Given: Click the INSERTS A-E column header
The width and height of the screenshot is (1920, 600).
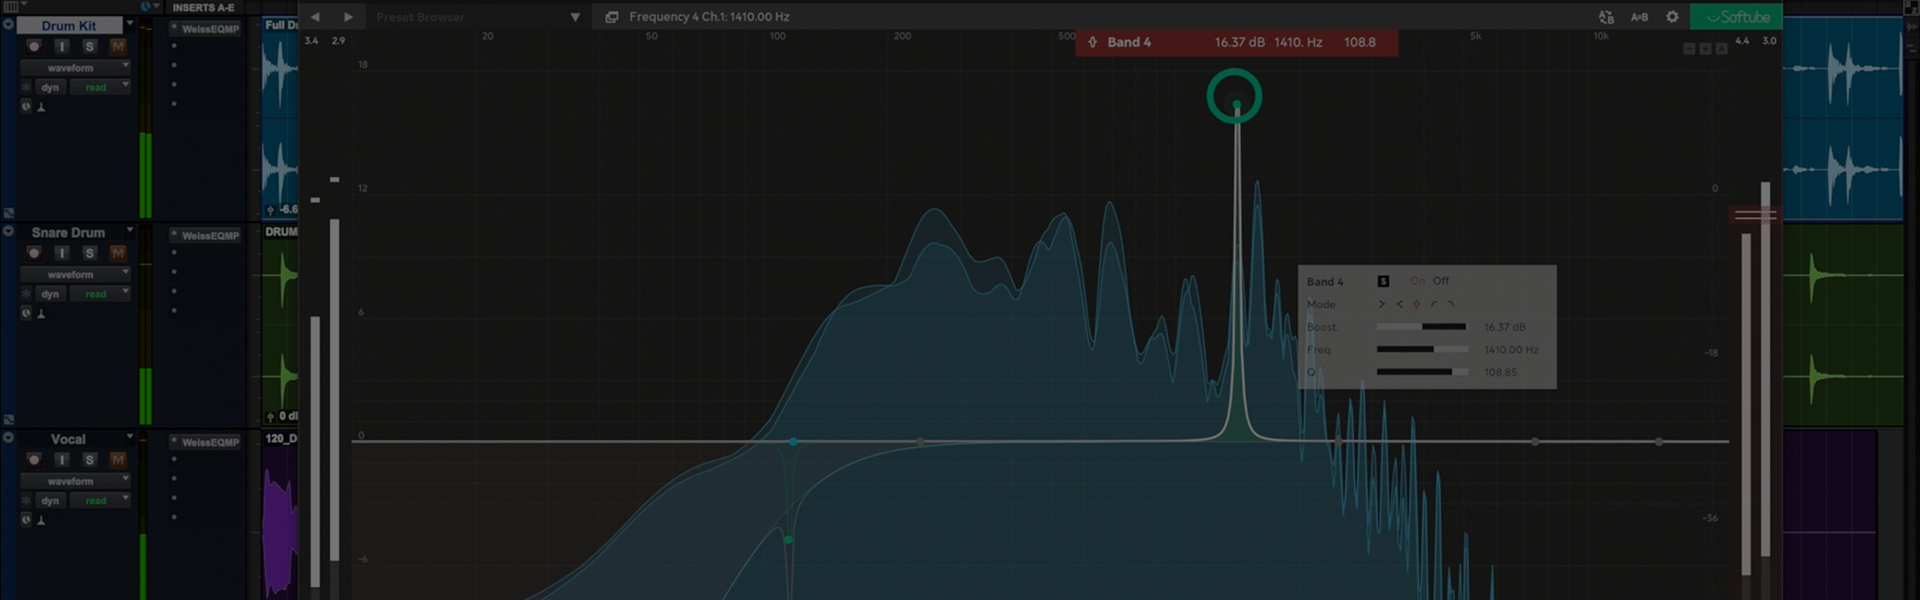Looking at the screenshot, I should tap(204, 8).
